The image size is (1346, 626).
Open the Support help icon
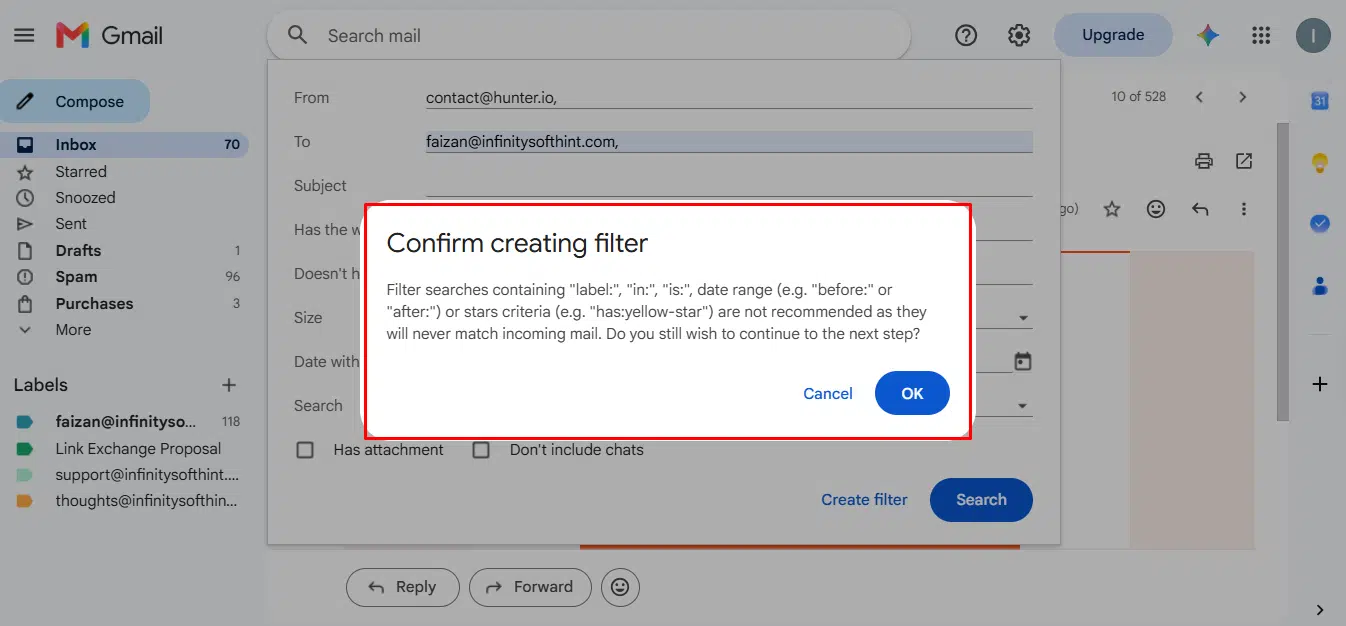tap(966, 35)
